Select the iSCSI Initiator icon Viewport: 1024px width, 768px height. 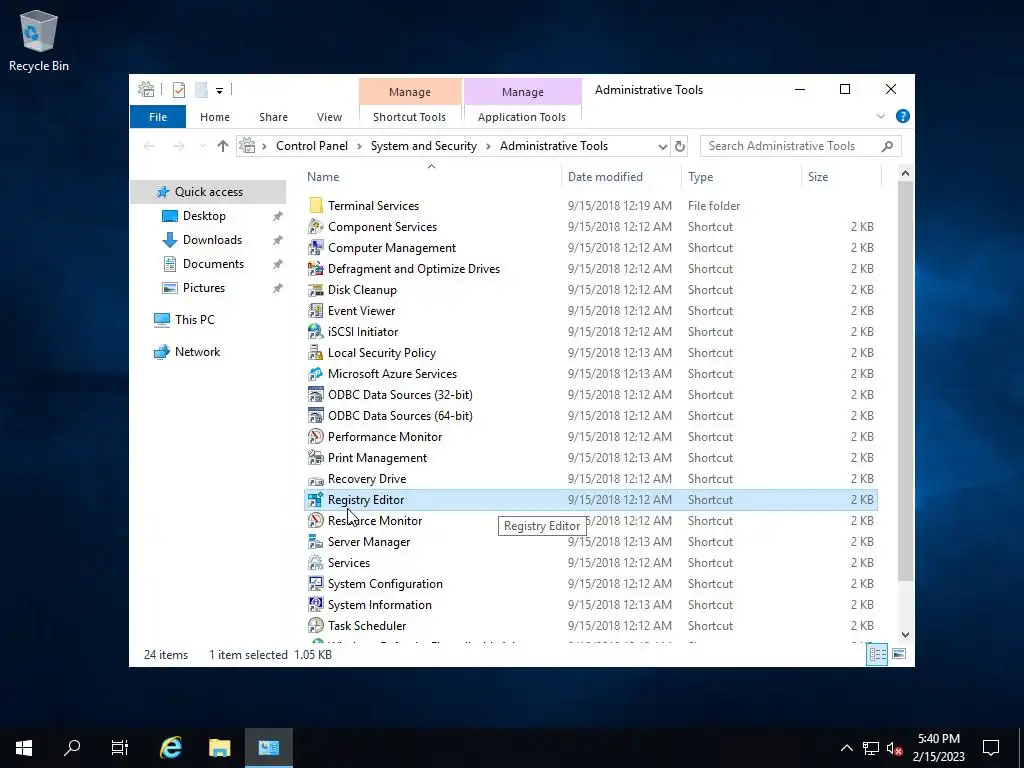[x=315, y=332]
